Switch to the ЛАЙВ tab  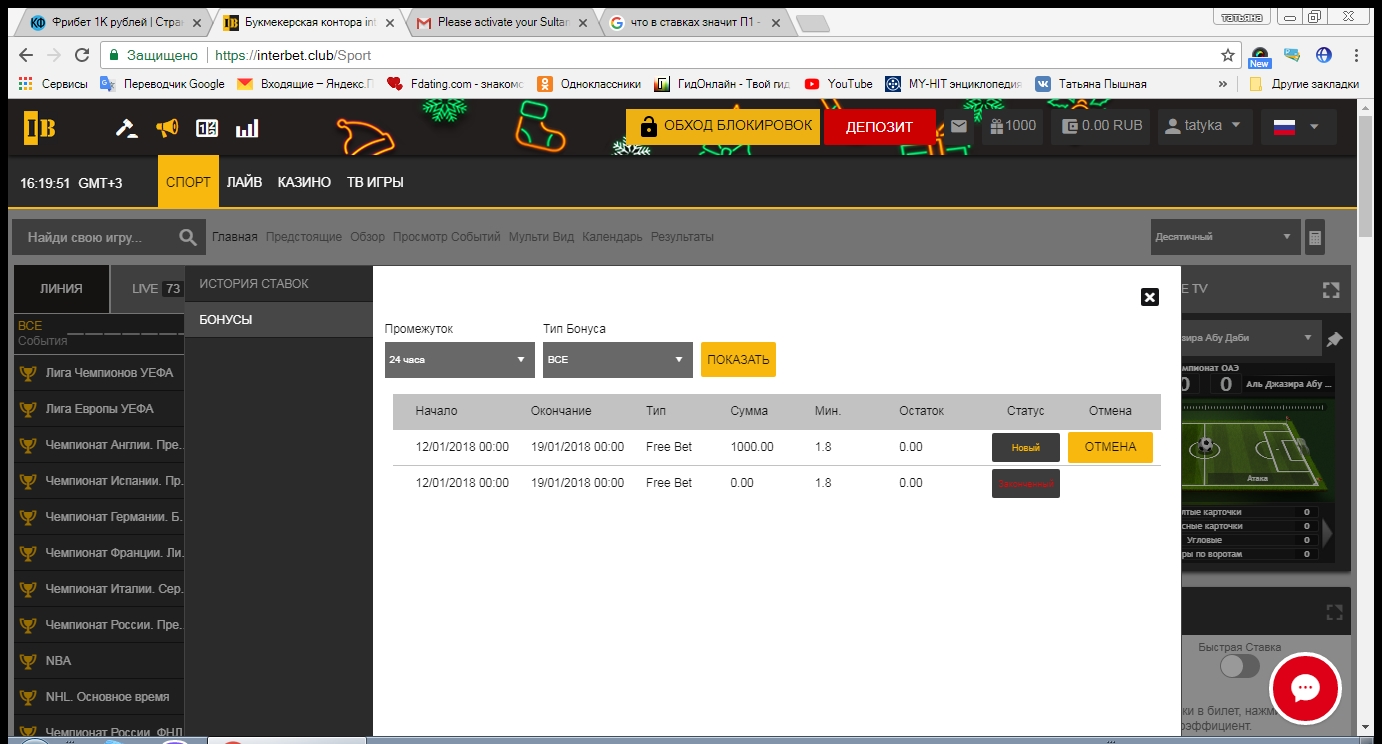point(244,183)
